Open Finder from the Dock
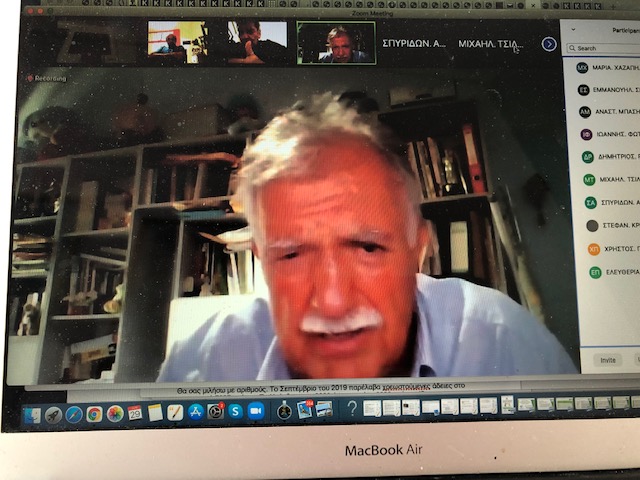640x480 pixels. tap(32, 415)
